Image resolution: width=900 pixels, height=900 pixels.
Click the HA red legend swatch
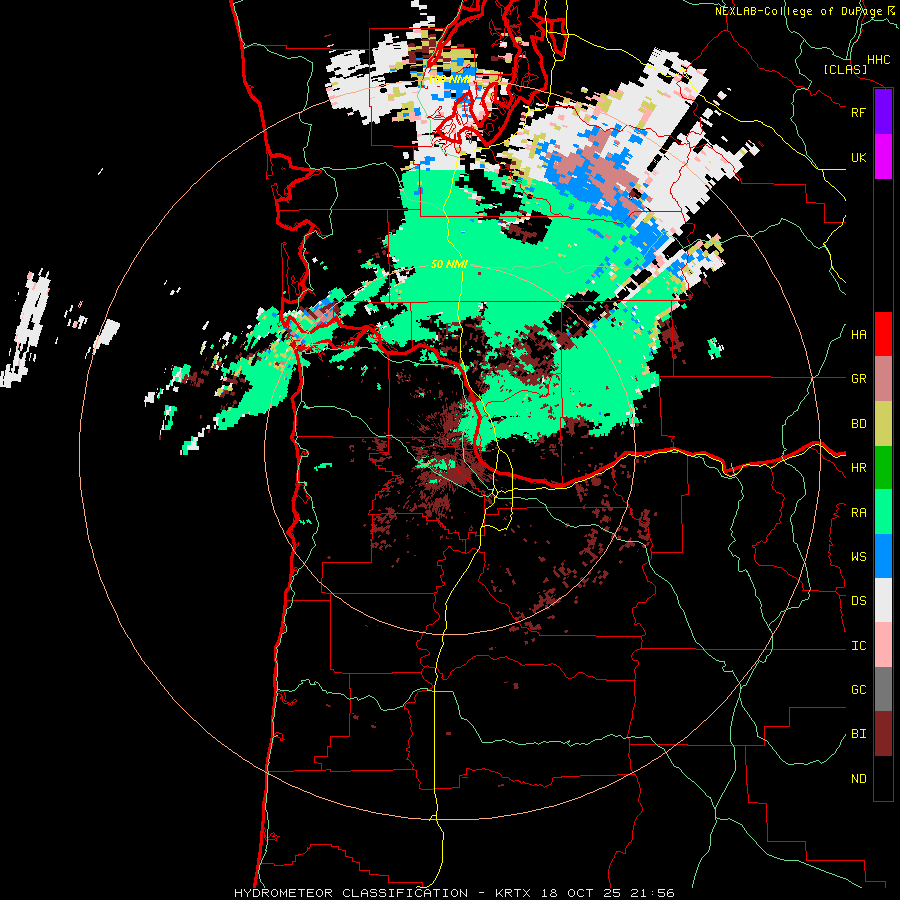(x=883, y=334)
